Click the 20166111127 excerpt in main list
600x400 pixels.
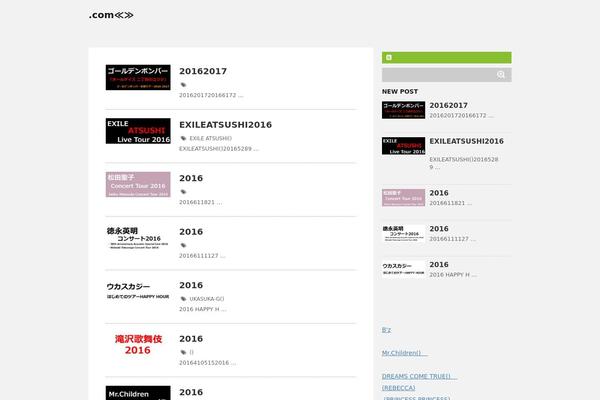(x=202, y=256)
